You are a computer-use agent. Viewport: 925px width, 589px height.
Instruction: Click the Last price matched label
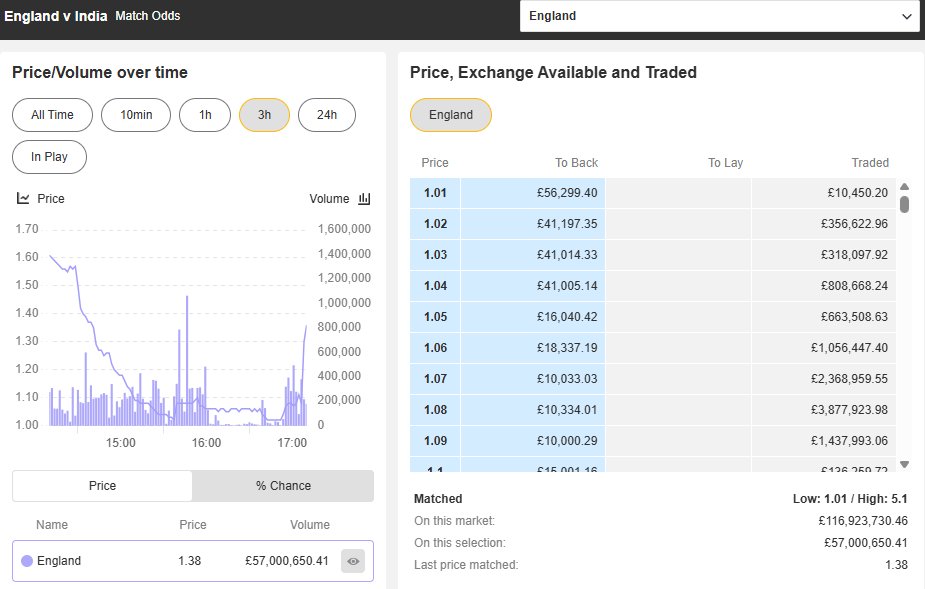[466, 565]
